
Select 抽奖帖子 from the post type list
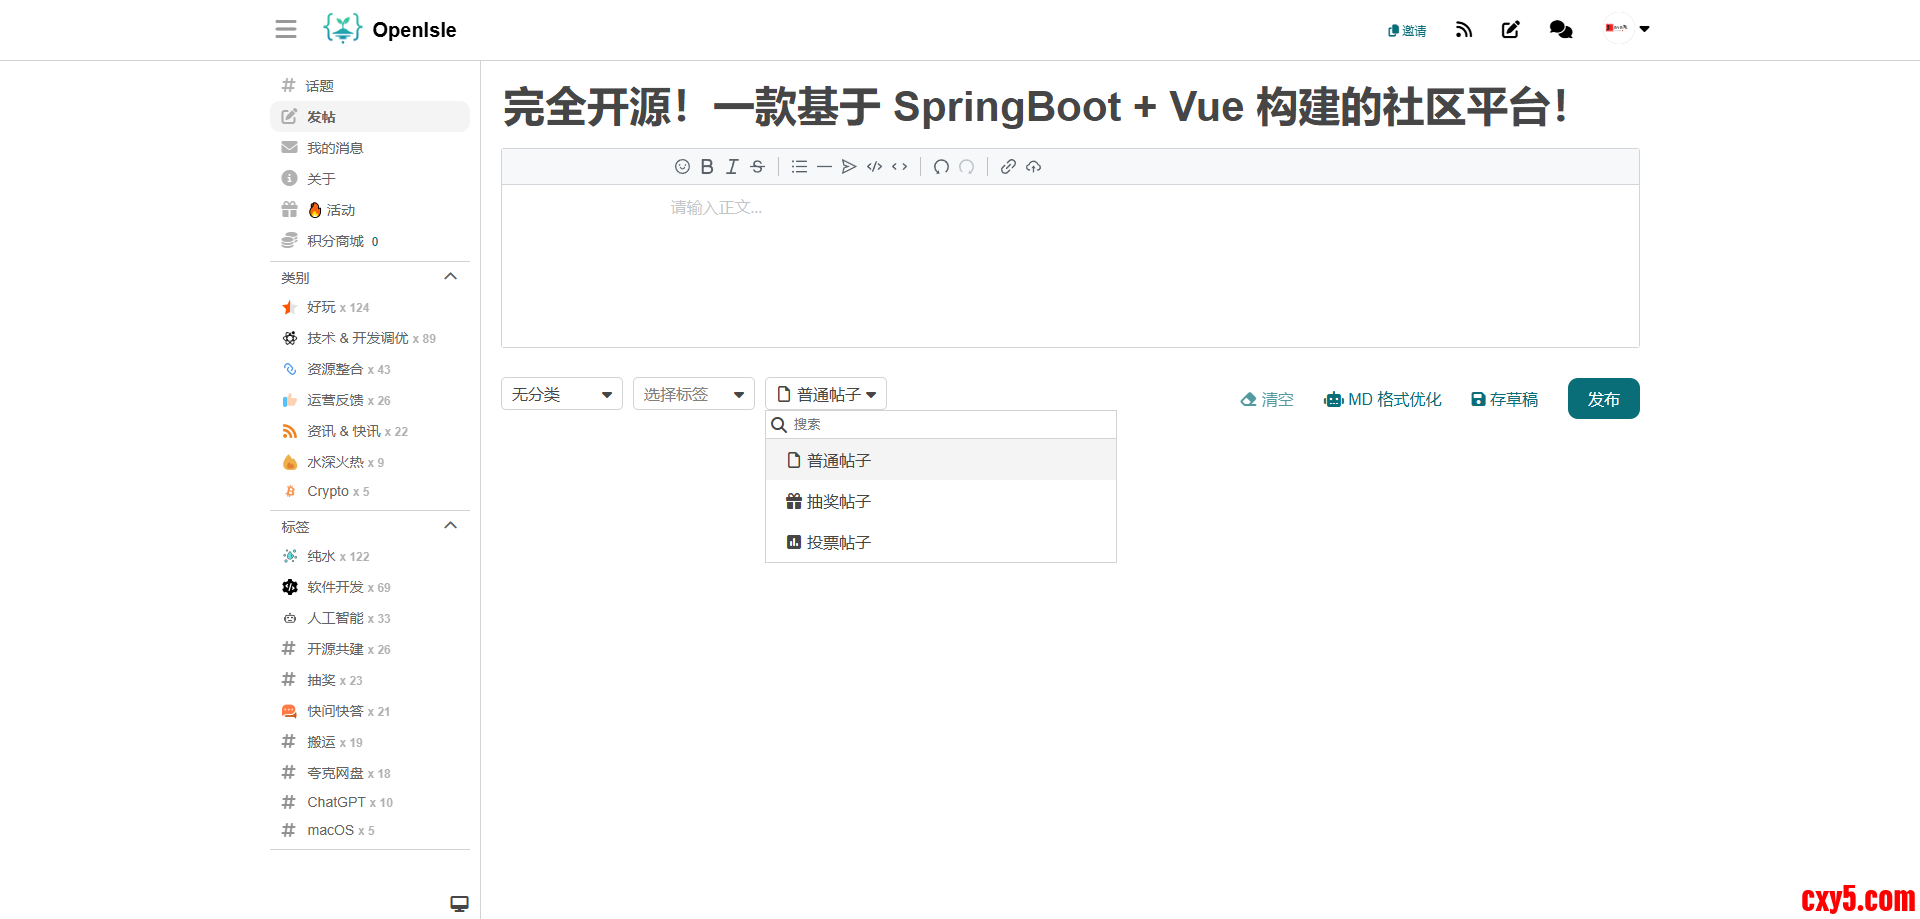tap(838, 502)
